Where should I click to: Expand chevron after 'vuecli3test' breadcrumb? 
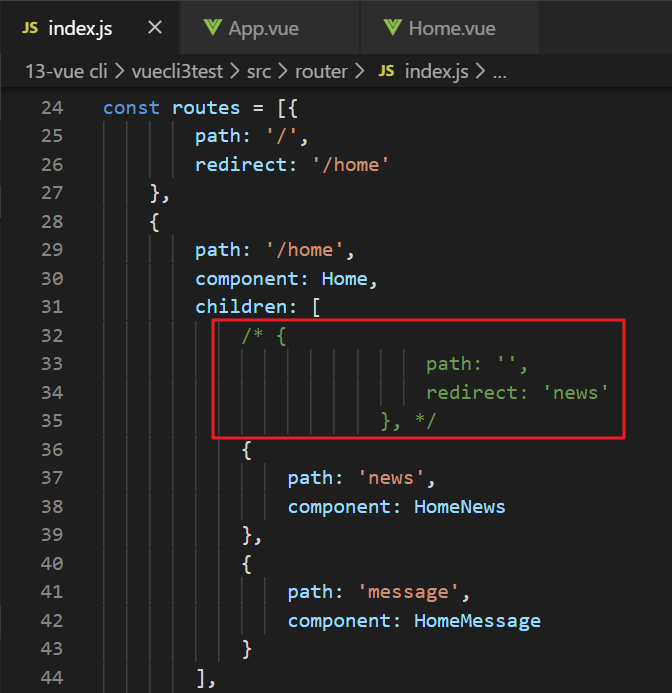click(235, 71)
